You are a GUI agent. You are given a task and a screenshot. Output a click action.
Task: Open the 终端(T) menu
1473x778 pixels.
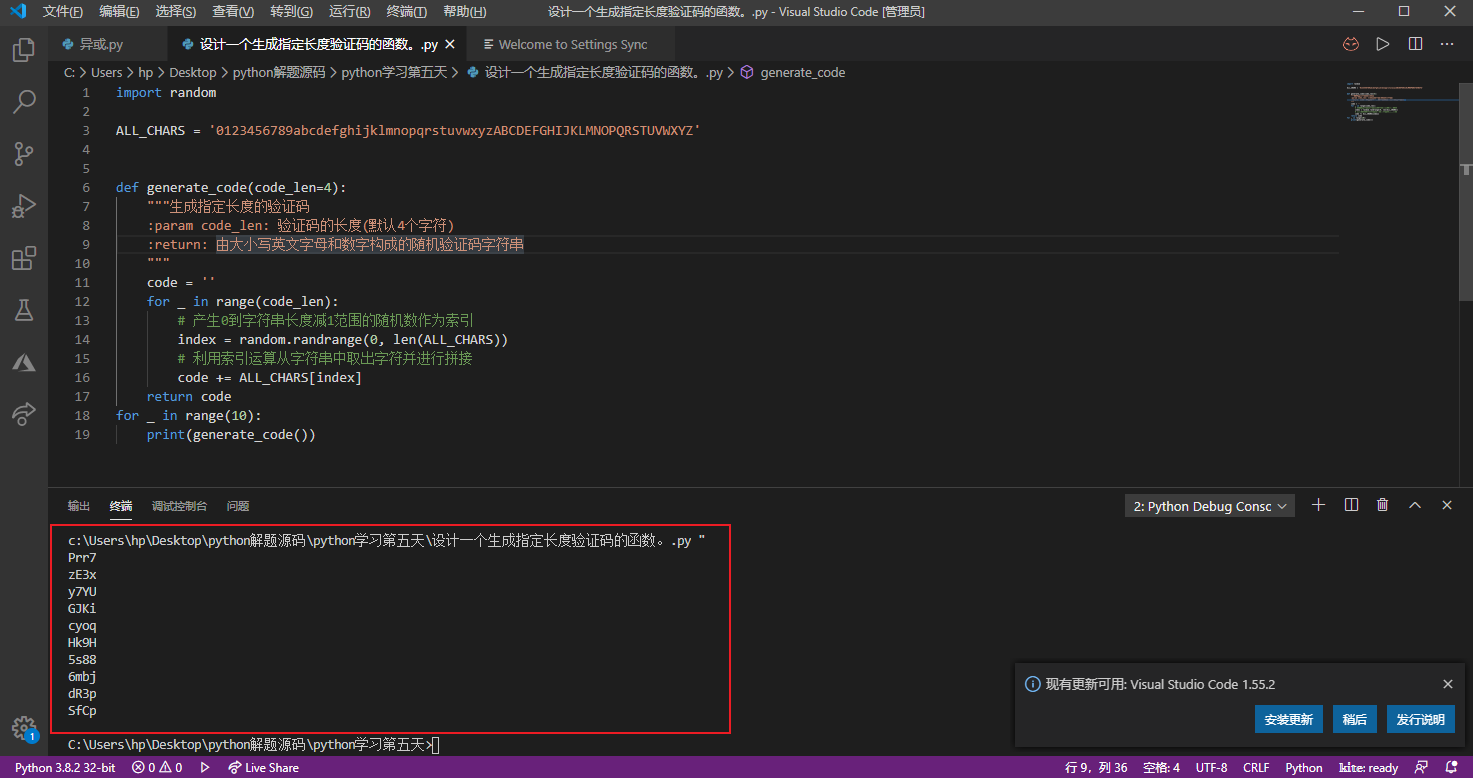pyautogui.click(x=406, y=11)
